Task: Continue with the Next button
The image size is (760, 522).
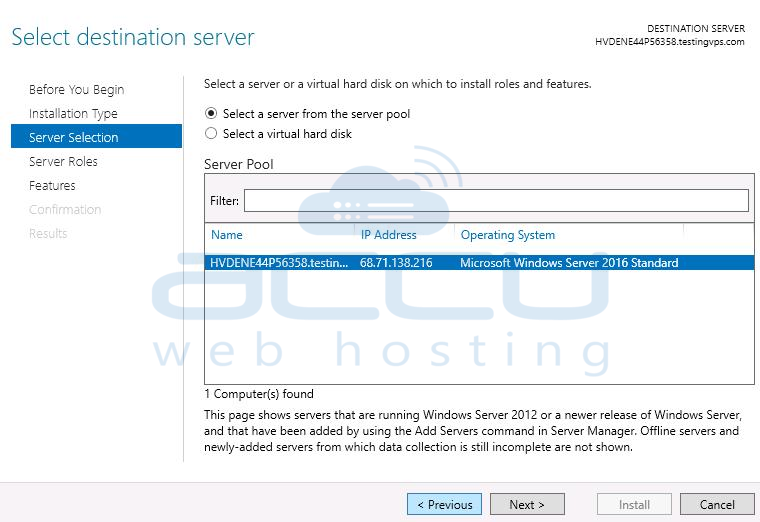Action: pyautogui.click(x=527, y=505)
